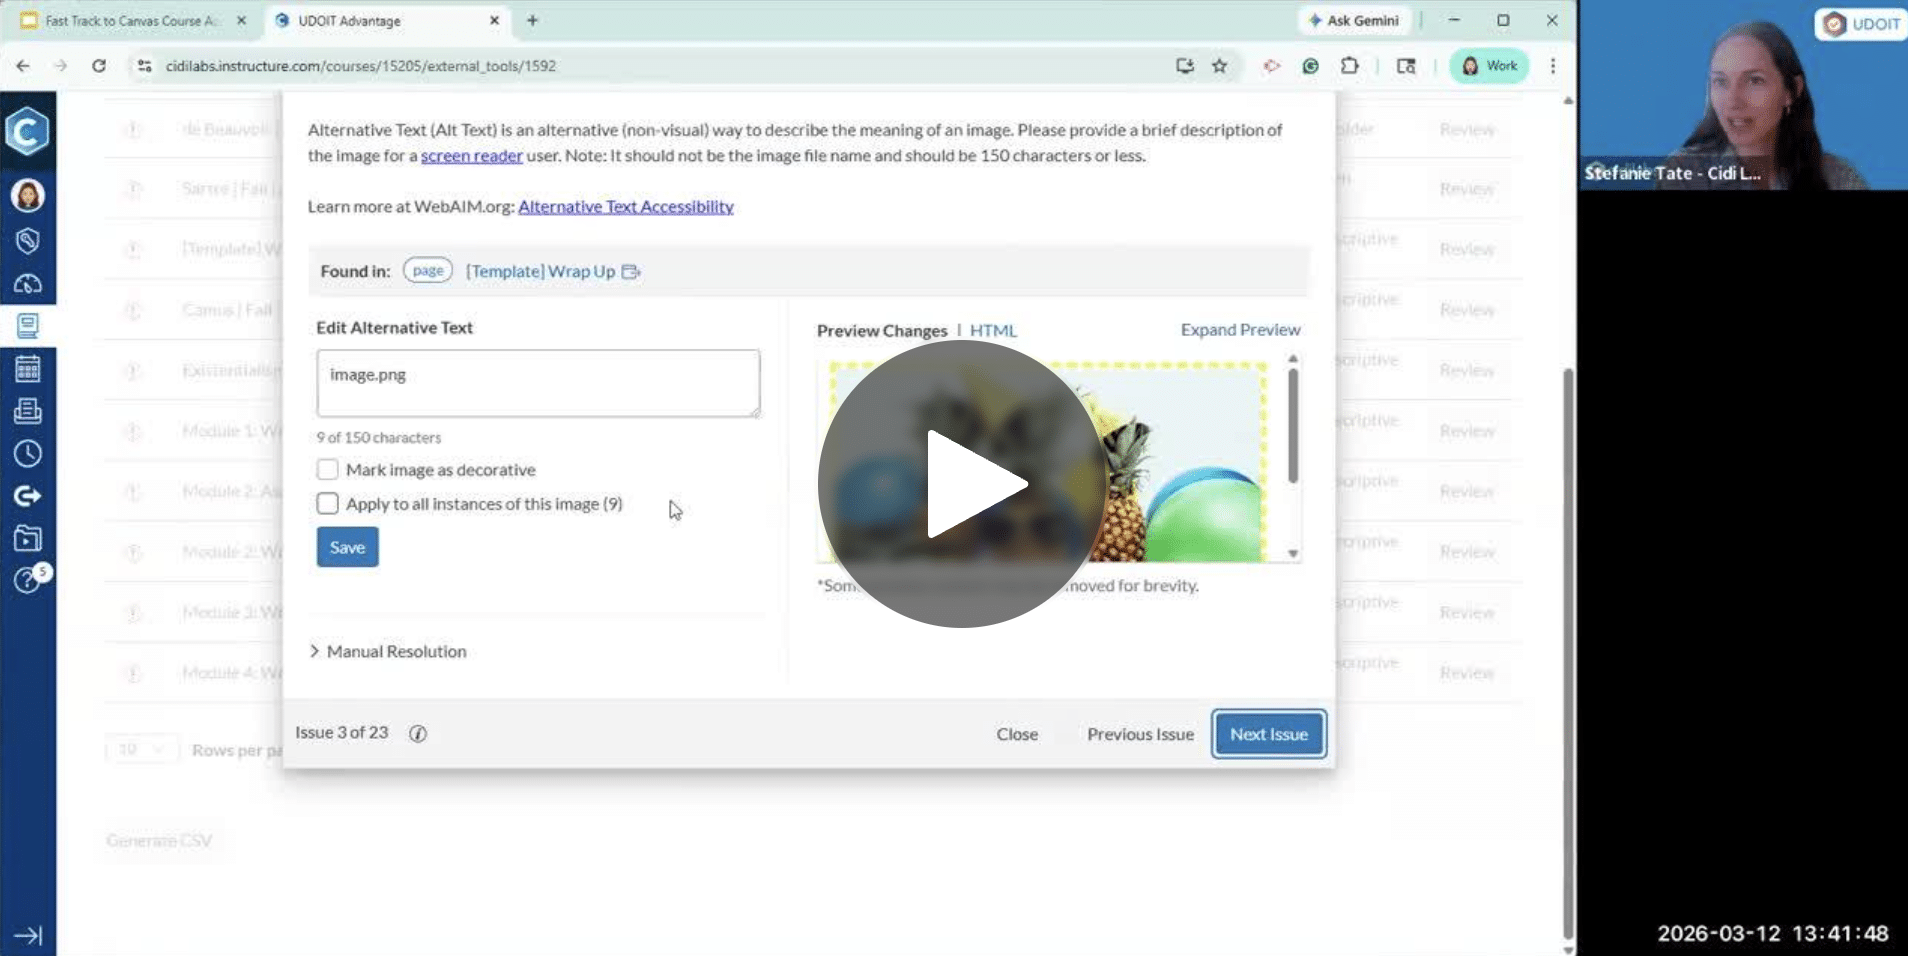This screenshot has width=1908, height=956.
Task: Click the Help icon with badge
Action: coord(28,580)
